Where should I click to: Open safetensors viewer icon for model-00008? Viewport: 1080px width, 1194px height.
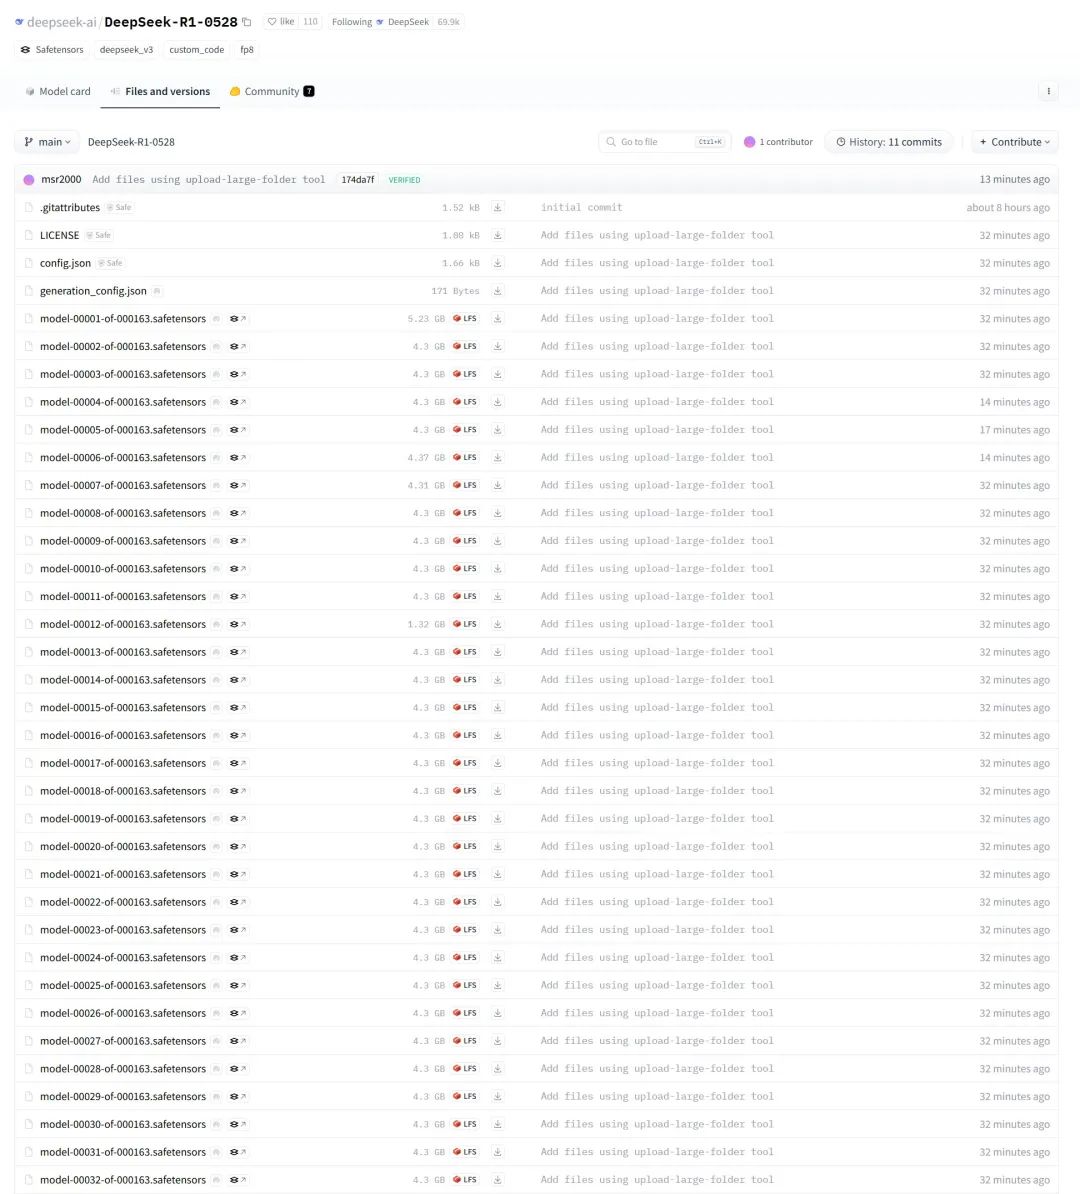click(238, 513)
